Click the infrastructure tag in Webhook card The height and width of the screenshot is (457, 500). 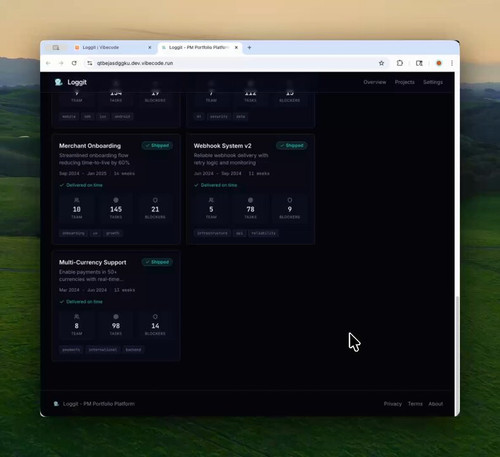point(212,233)
